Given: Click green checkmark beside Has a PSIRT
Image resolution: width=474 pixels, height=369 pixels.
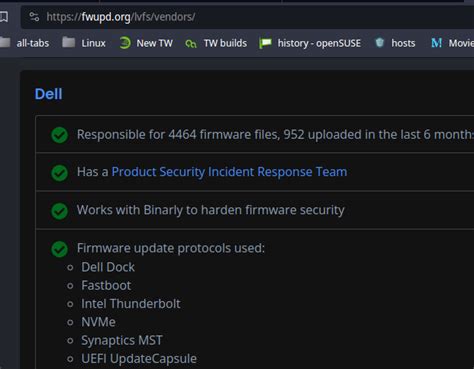Looking at the screenshot, I should click(60, 173).
